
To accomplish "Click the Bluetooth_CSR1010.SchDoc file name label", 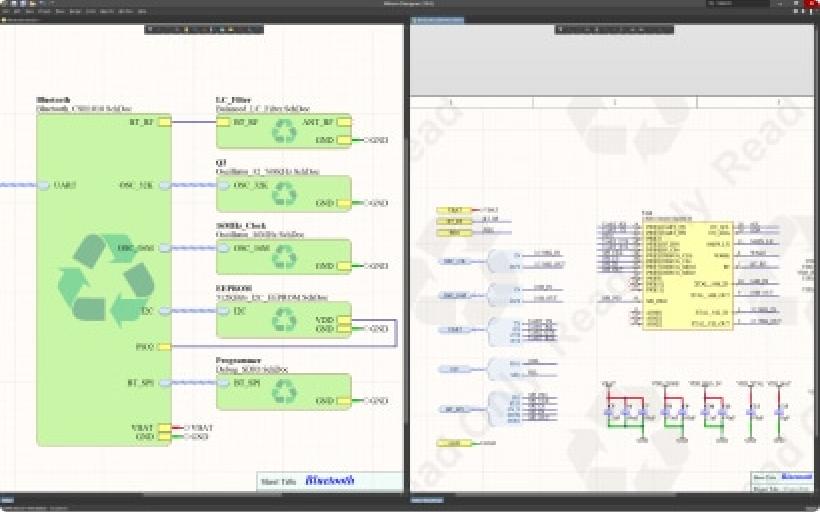I will [84, 109].
